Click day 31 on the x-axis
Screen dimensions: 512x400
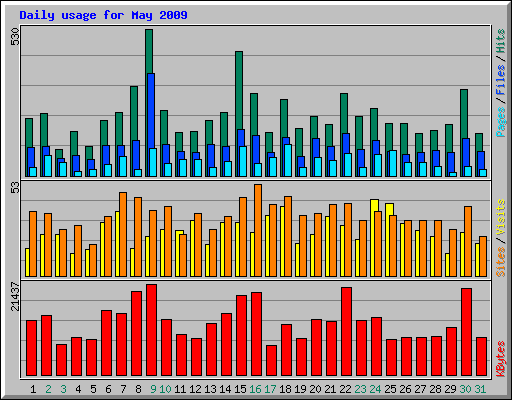tap(480, 389)
